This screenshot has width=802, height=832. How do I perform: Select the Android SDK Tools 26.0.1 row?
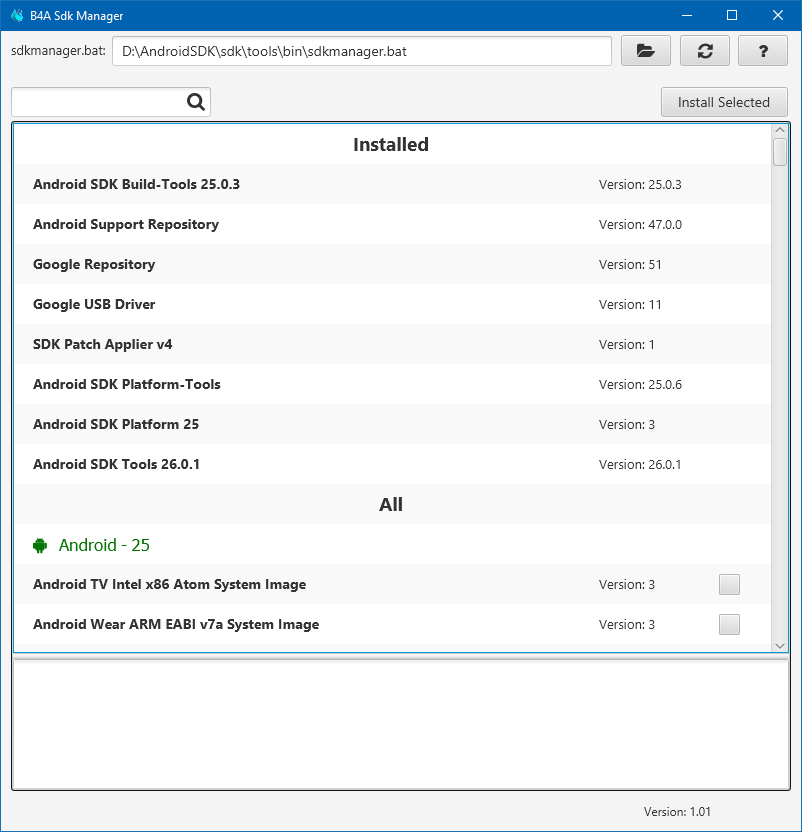click(392, 464)
